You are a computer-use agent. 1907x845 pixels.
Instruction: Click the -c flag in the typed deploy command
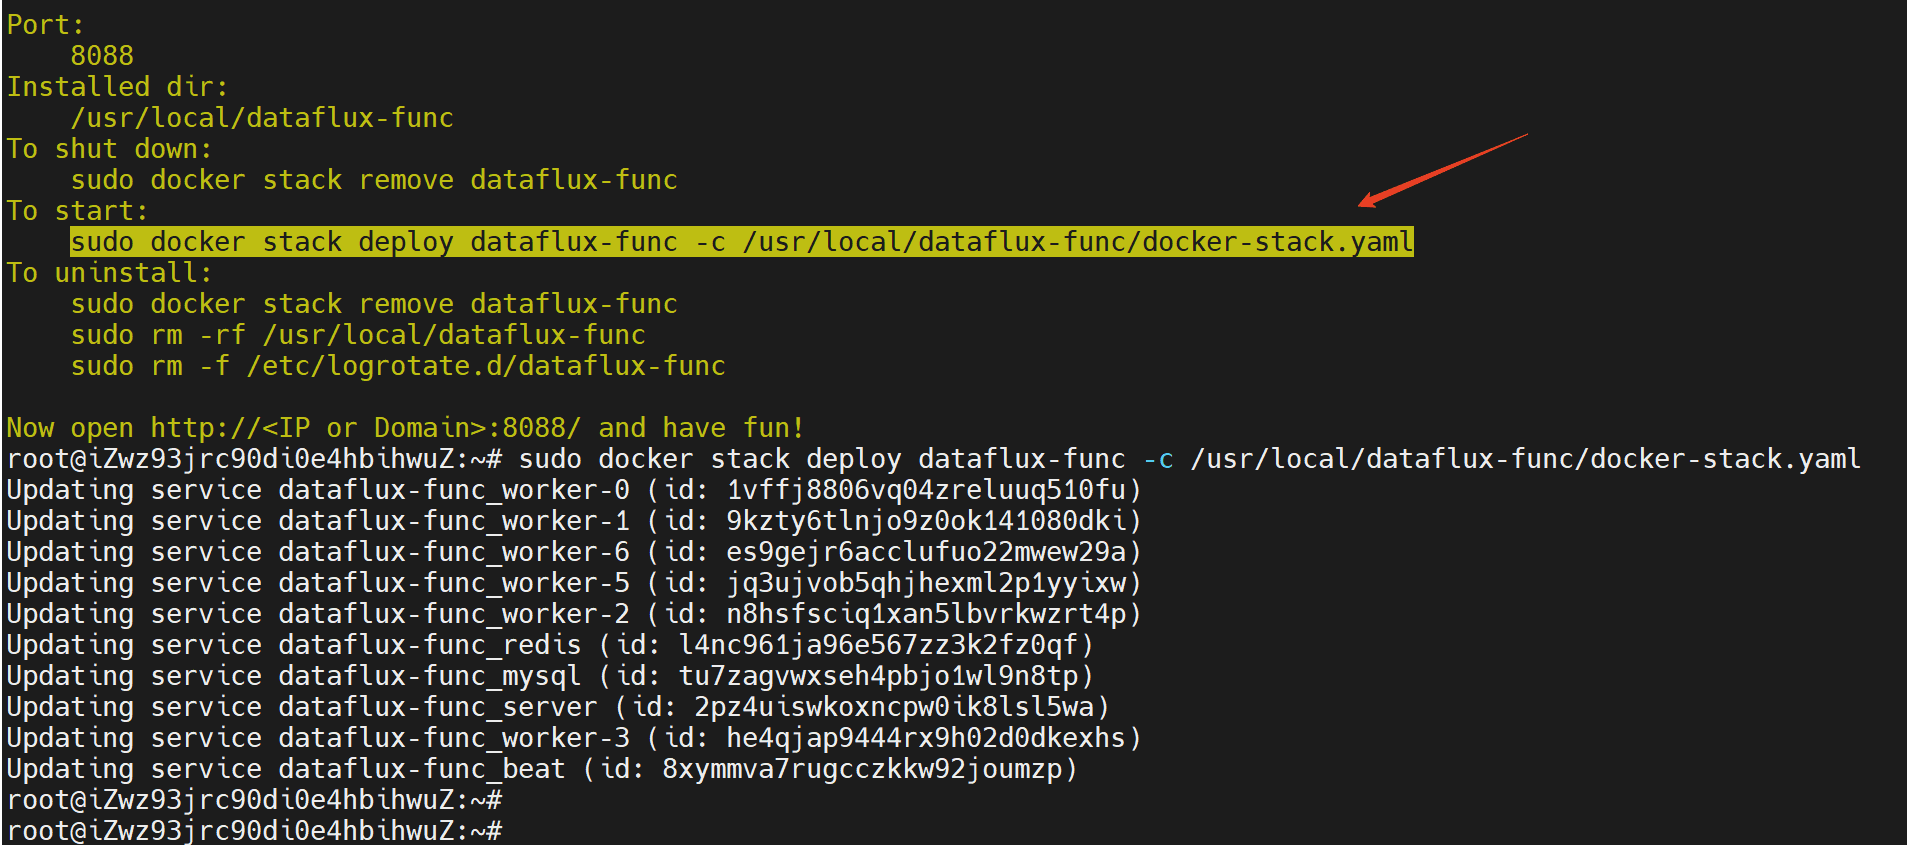click(1158, 459)
